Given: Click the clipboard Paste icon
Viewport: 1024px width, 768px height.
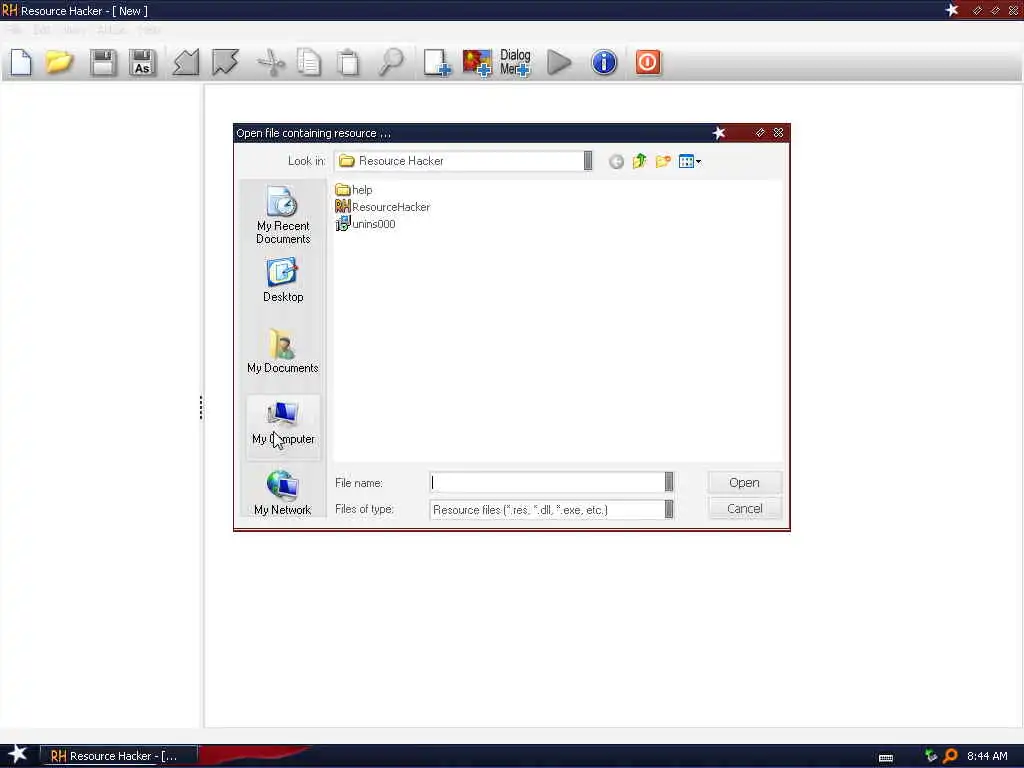Looking at the screenshot, I should [x=348, y=63].
